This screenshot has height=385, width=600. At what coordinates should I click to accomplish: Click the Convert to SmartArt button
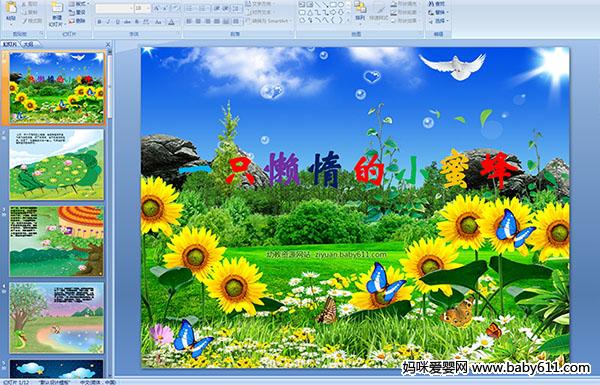coord(268,21)
